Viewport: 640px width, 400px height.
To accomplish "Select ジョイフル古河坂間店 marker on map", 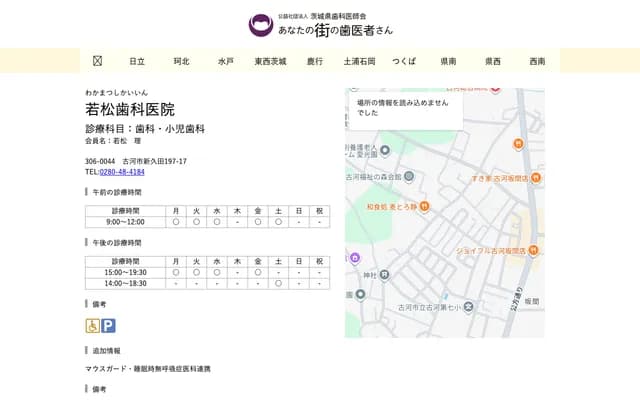I will [x=533, y=250].
